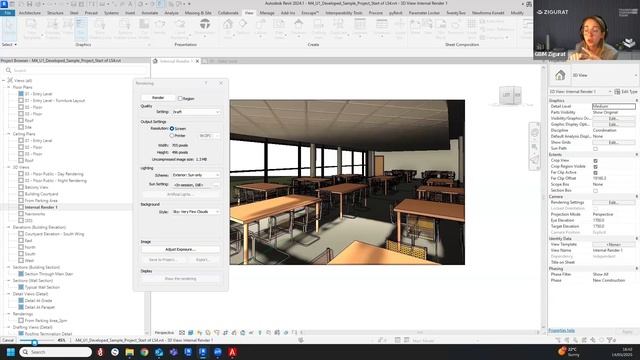Collapse the Ceiling Plans tree node
Screen dimensions: 640x360
tap(9, 134)
